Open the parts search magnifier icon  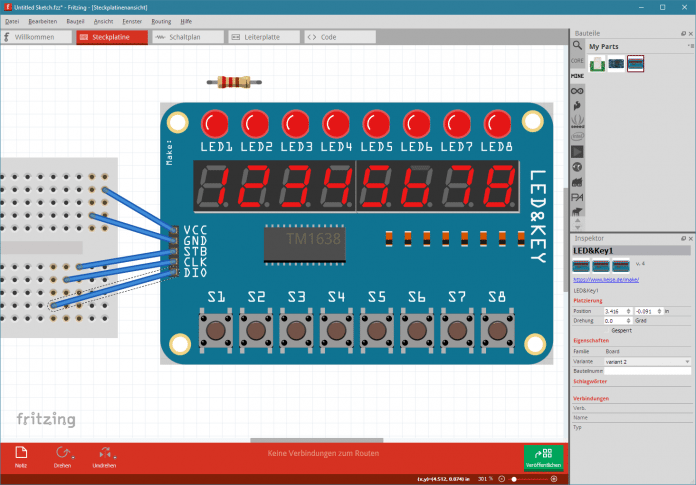(577, 45)
